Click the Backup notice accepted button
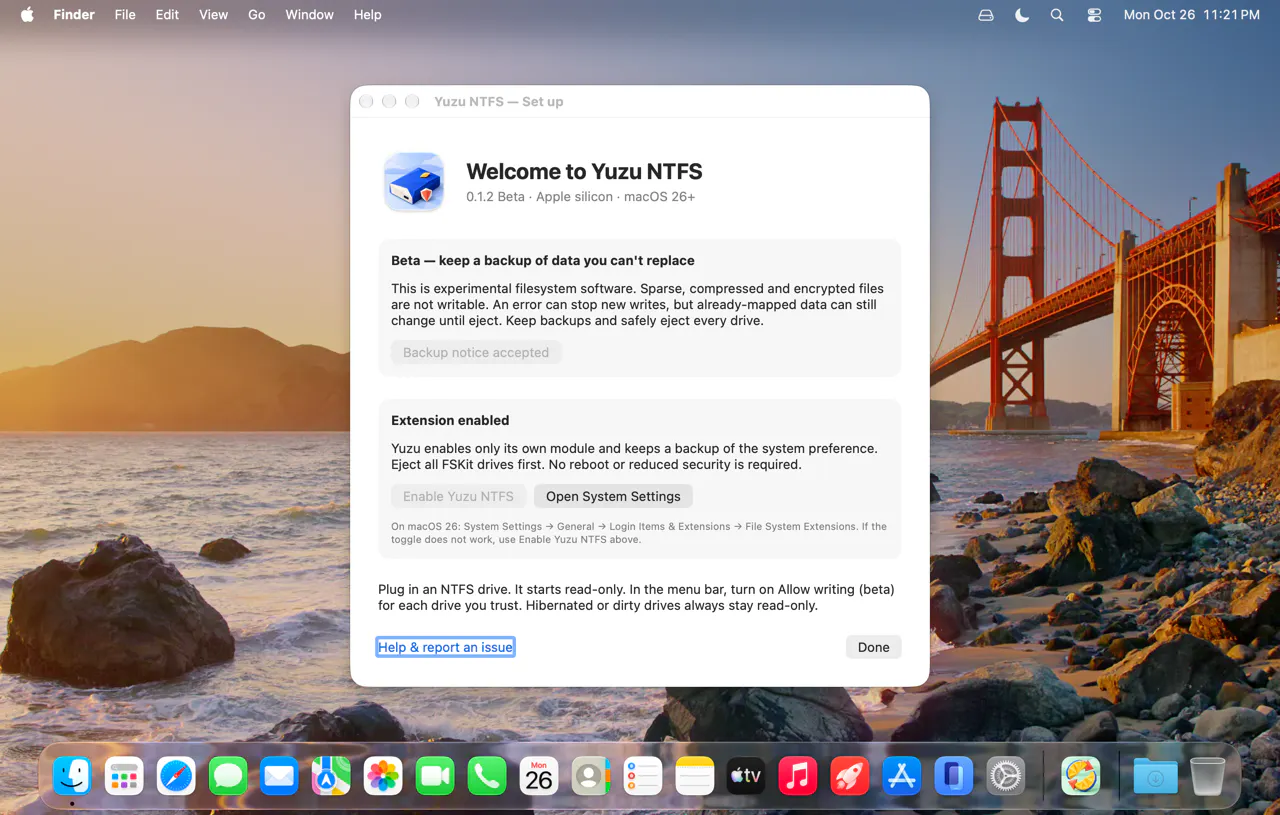Viewport: 1280px width, 815px height. 476,352
